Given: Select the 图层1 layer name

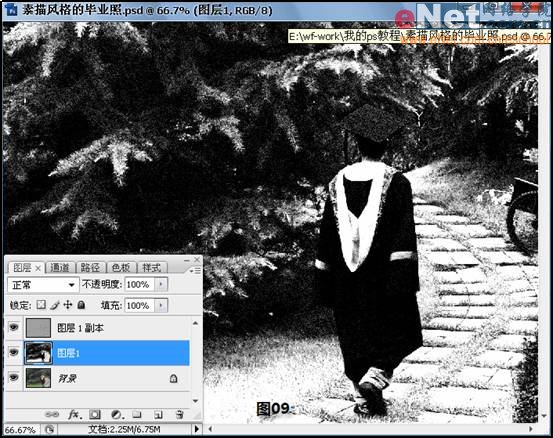Looking at the screenshot, I should tap(68, 353).
